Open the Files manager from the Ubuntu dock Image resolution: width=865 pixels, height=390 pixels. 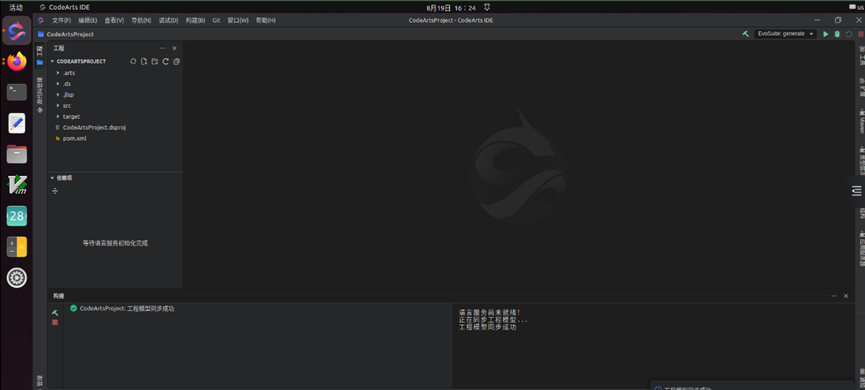pos(17,154)
